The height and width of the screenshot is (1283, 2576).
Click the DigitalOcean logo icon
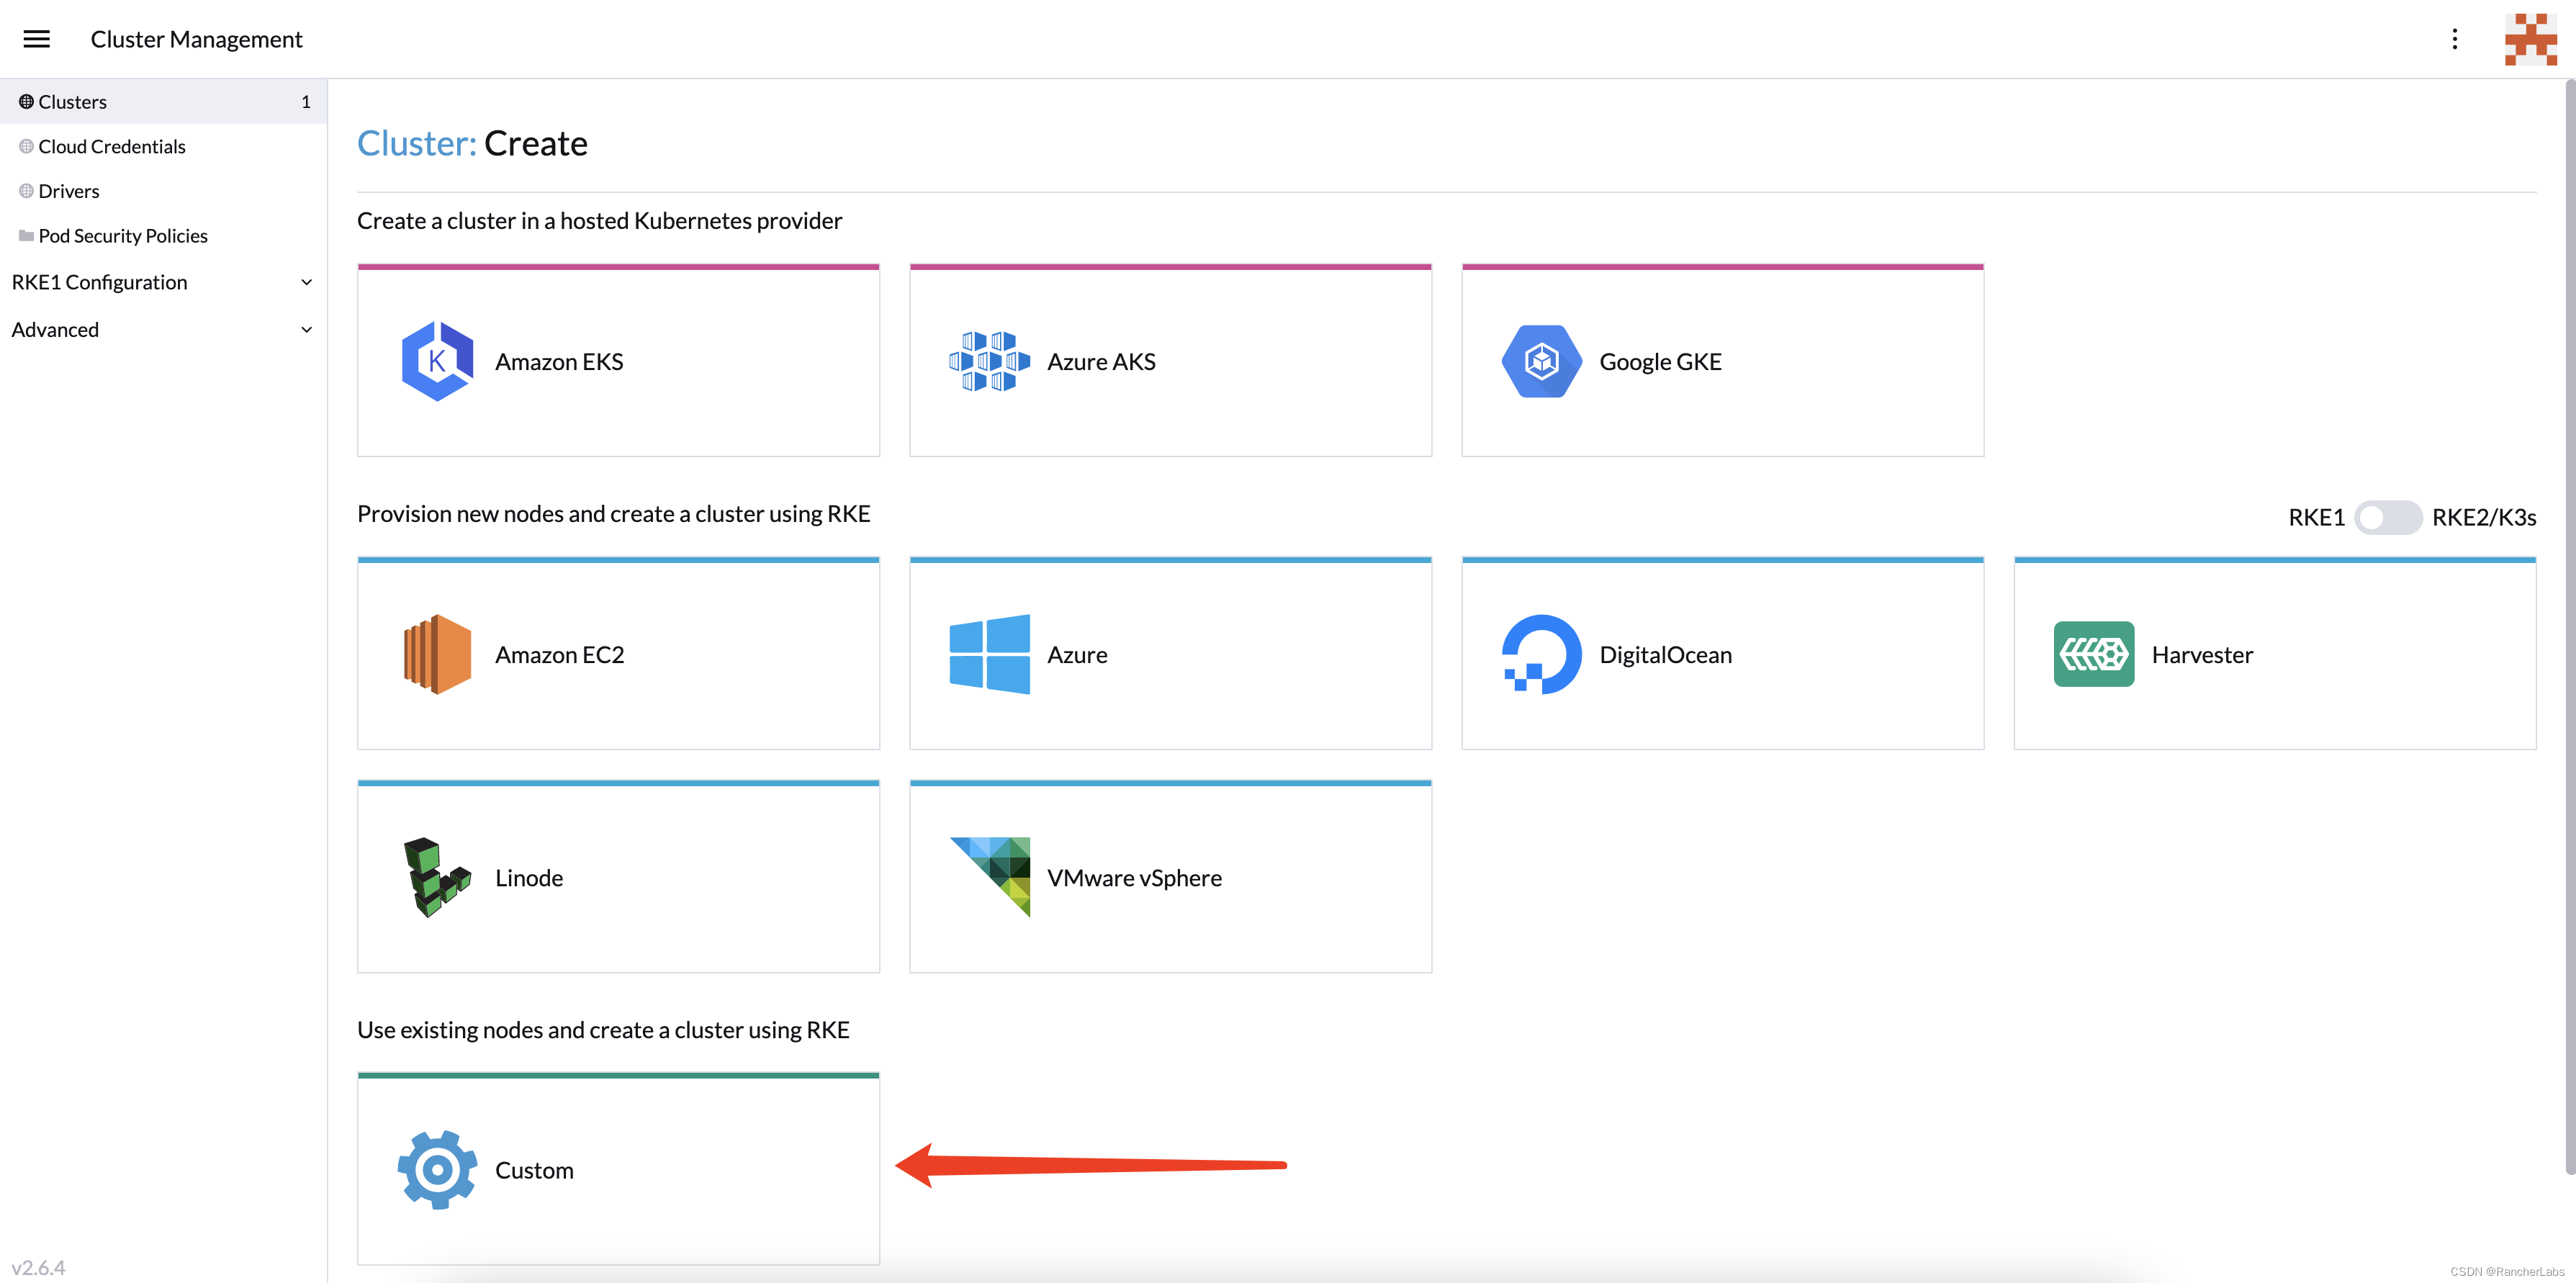click(x=1541, y=654)
